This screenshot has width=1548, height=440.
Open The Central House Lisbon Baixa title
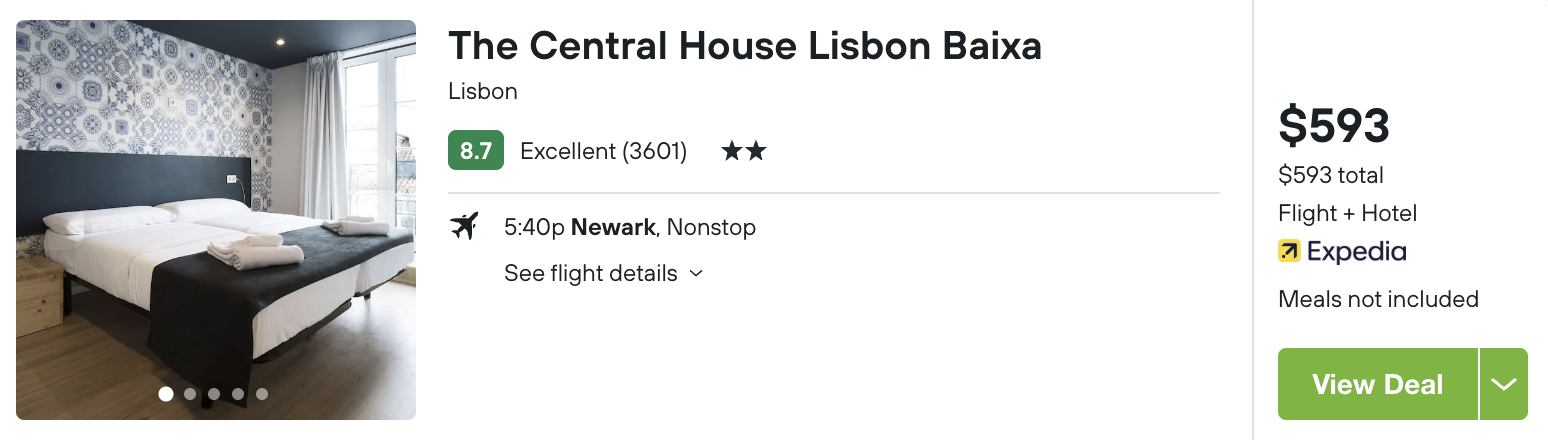click(x=745, y=46)
